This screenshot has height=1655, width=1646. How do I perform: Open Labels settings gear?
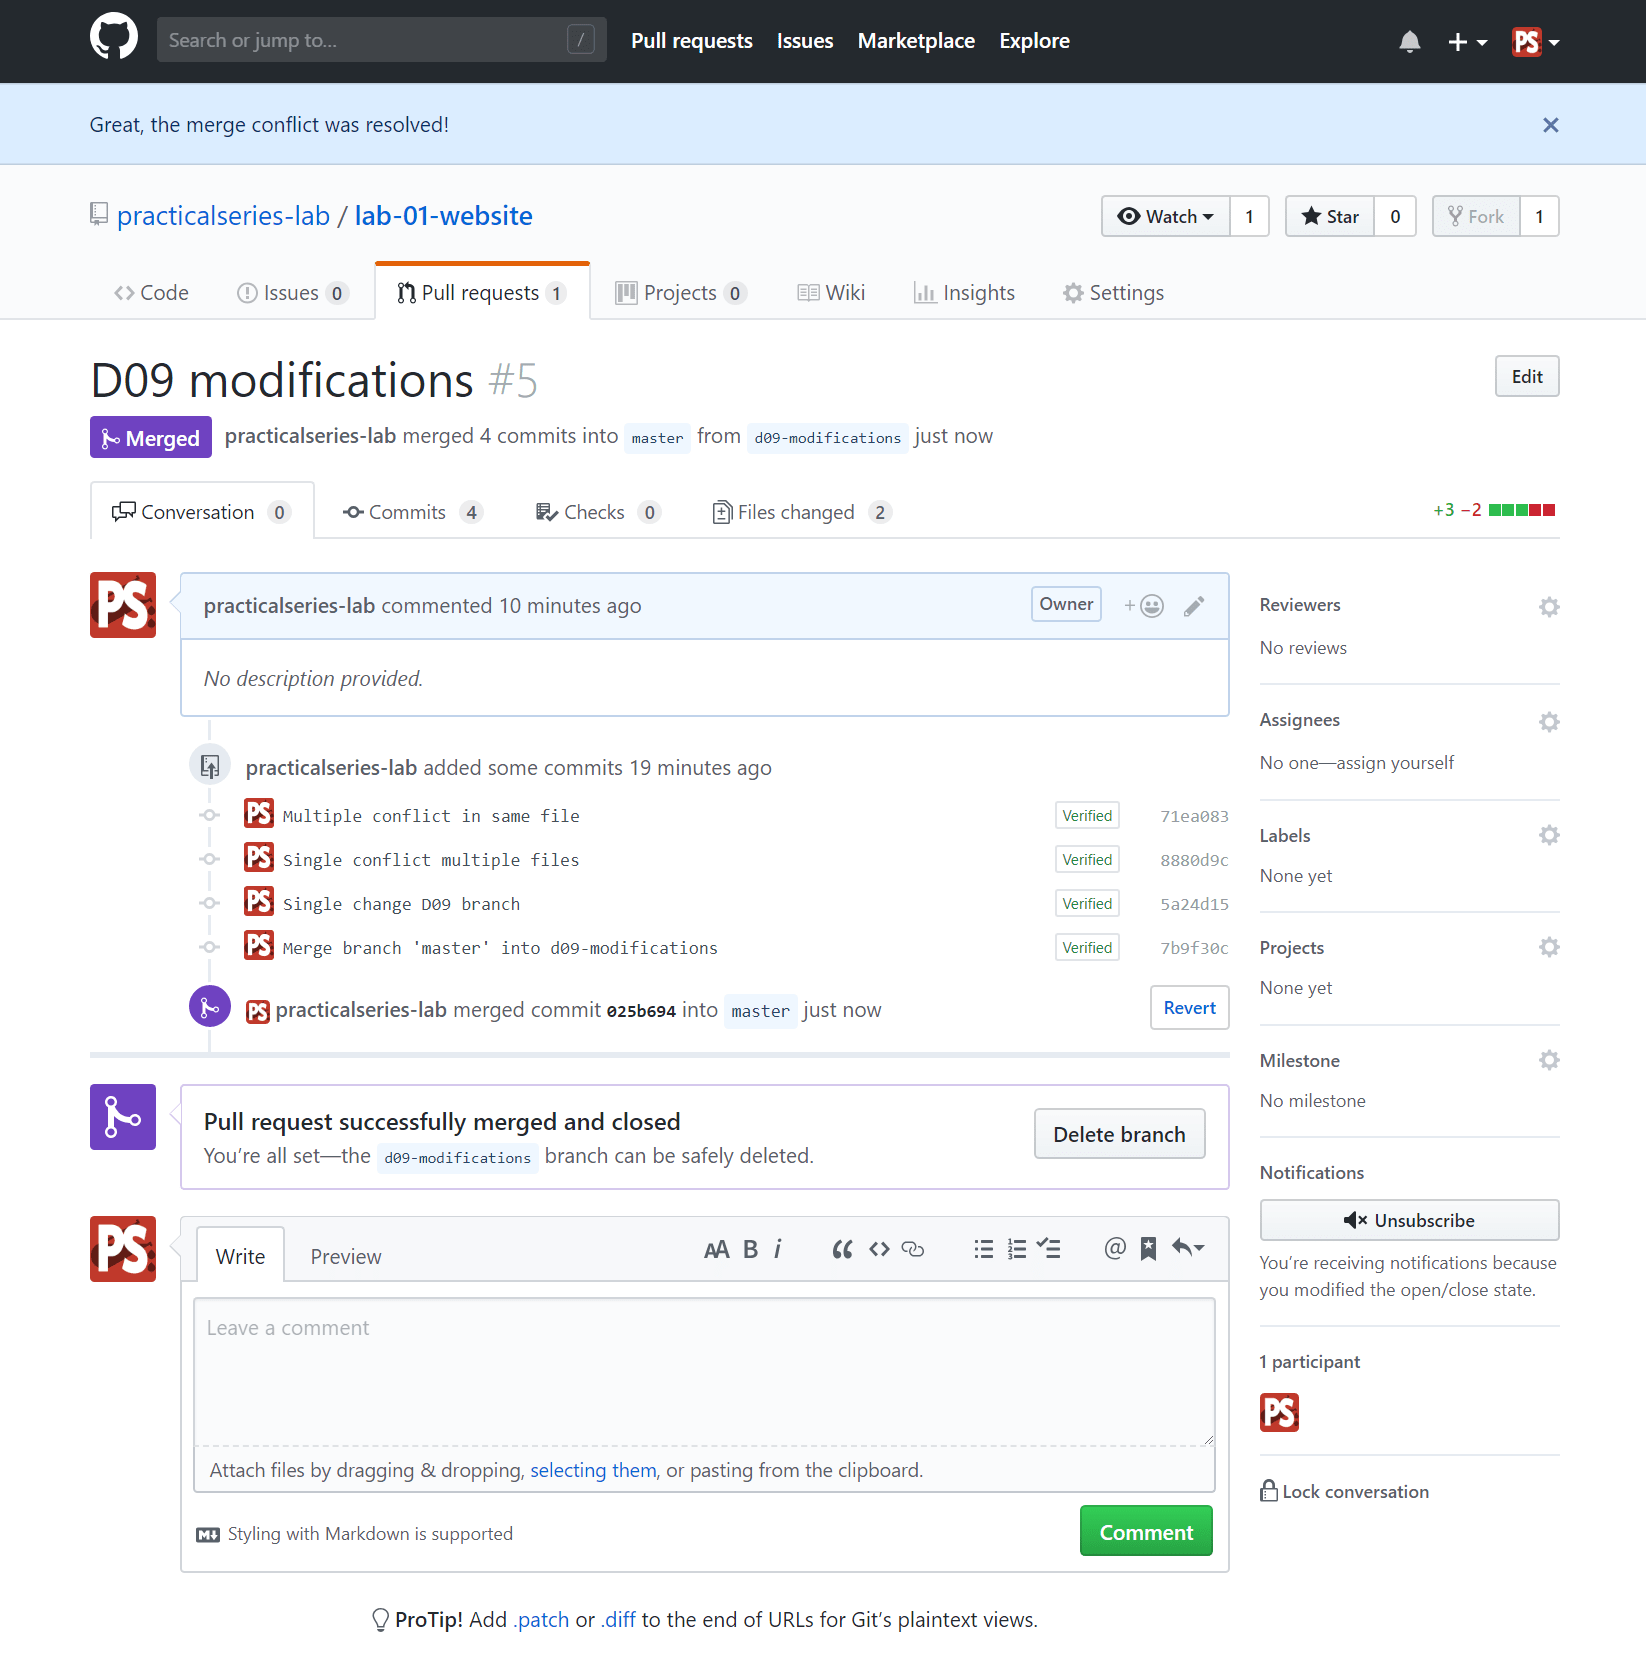point(1549,835)
